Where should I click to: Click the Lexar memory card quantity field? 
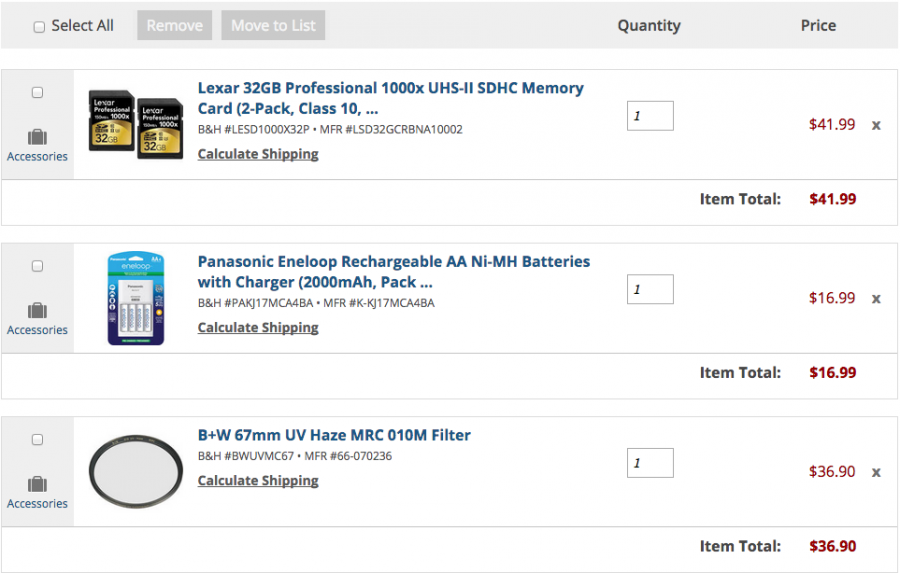click(x=650, y=116)
